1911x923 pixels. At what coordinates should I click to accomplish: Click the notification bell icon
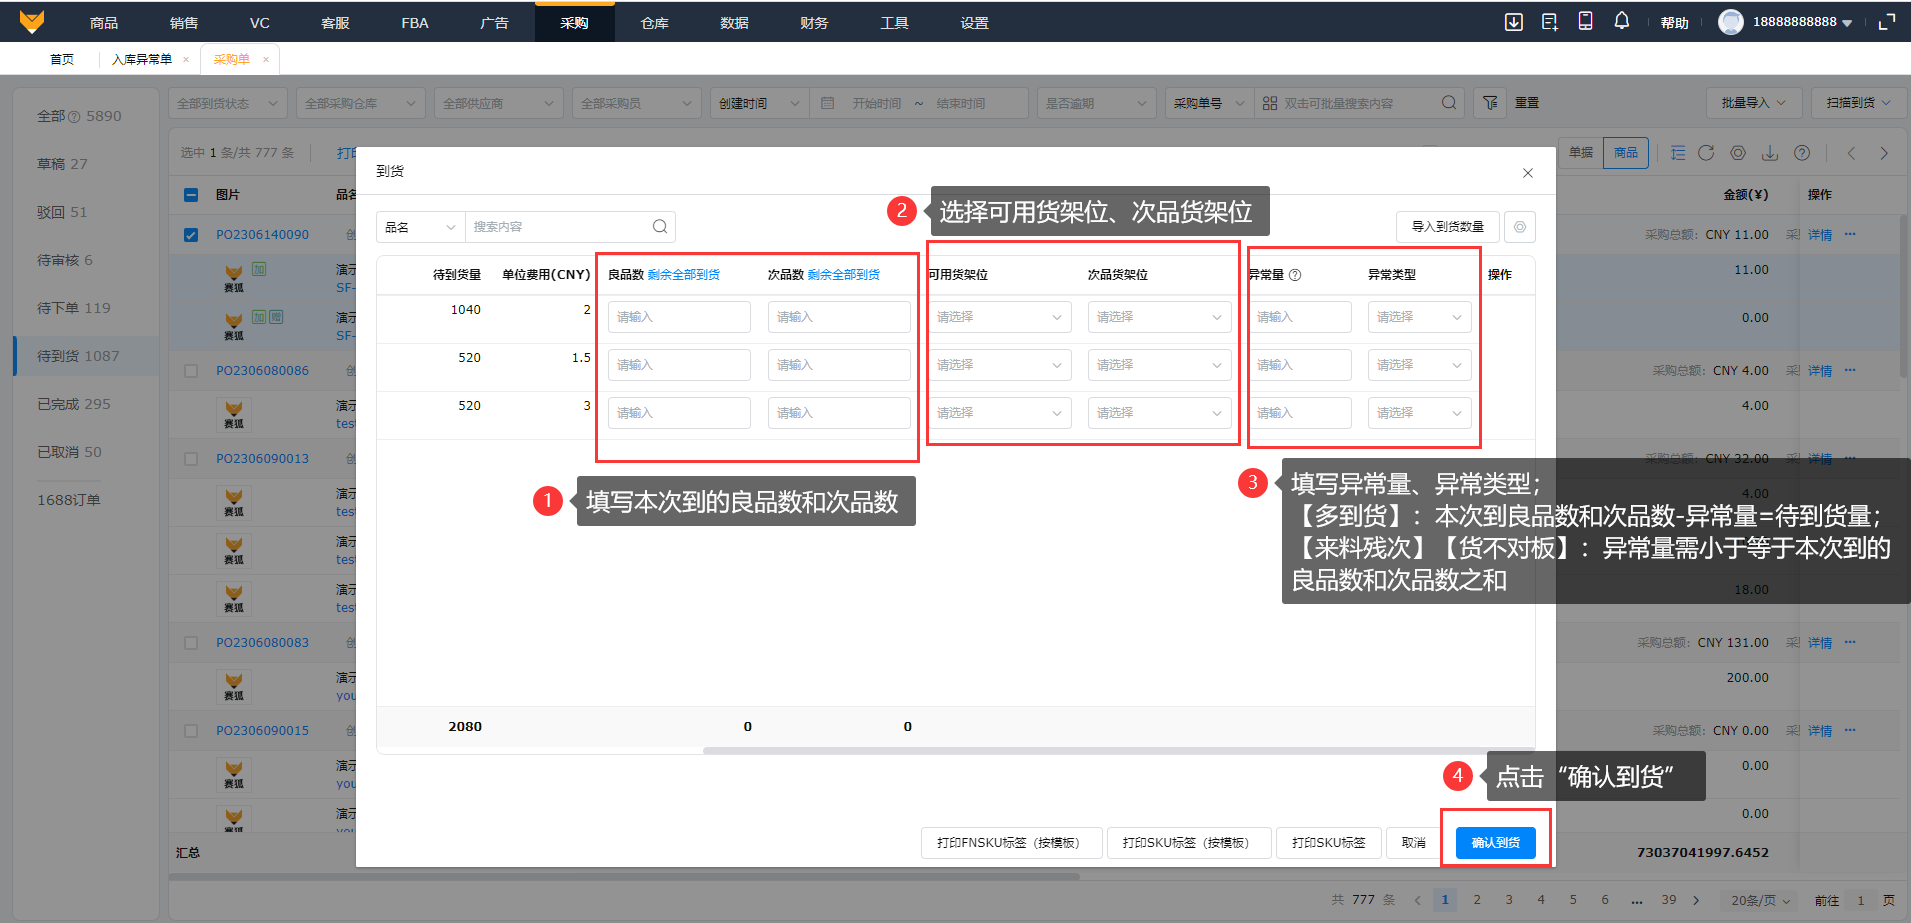coord(1621,21)
